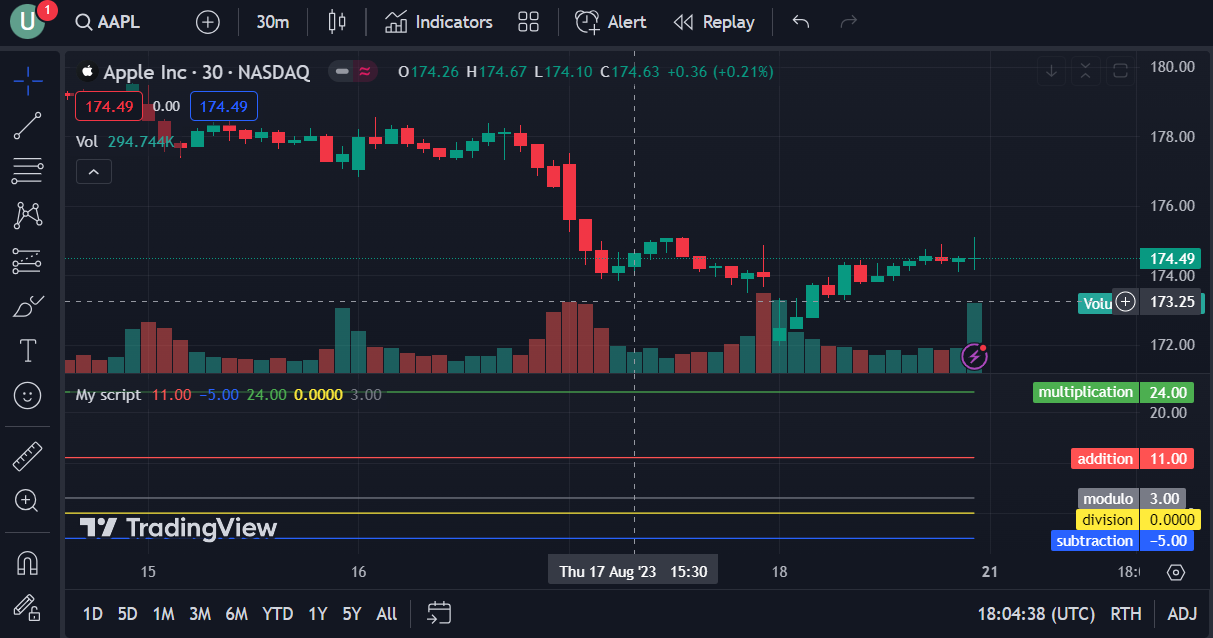This screenshot has width=1213, height=638.
Task: Maximize the chart pane
Action: click(1120, 71)
